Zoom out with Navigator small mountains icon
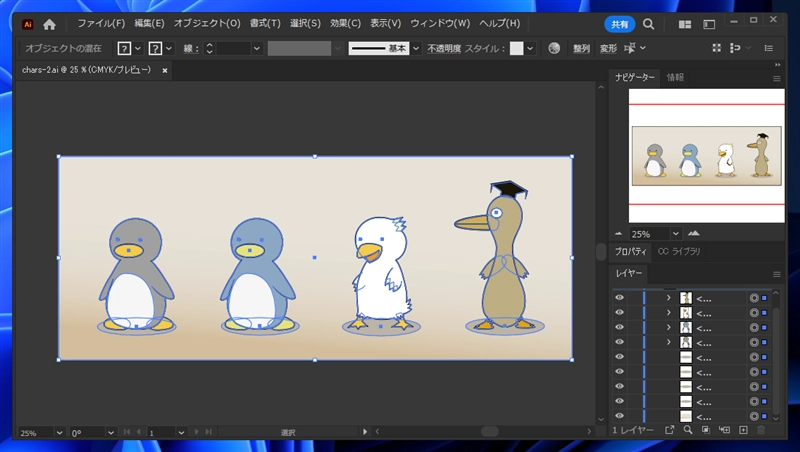The width and height of the screenshot is (800, 452). tap(619, 234)
